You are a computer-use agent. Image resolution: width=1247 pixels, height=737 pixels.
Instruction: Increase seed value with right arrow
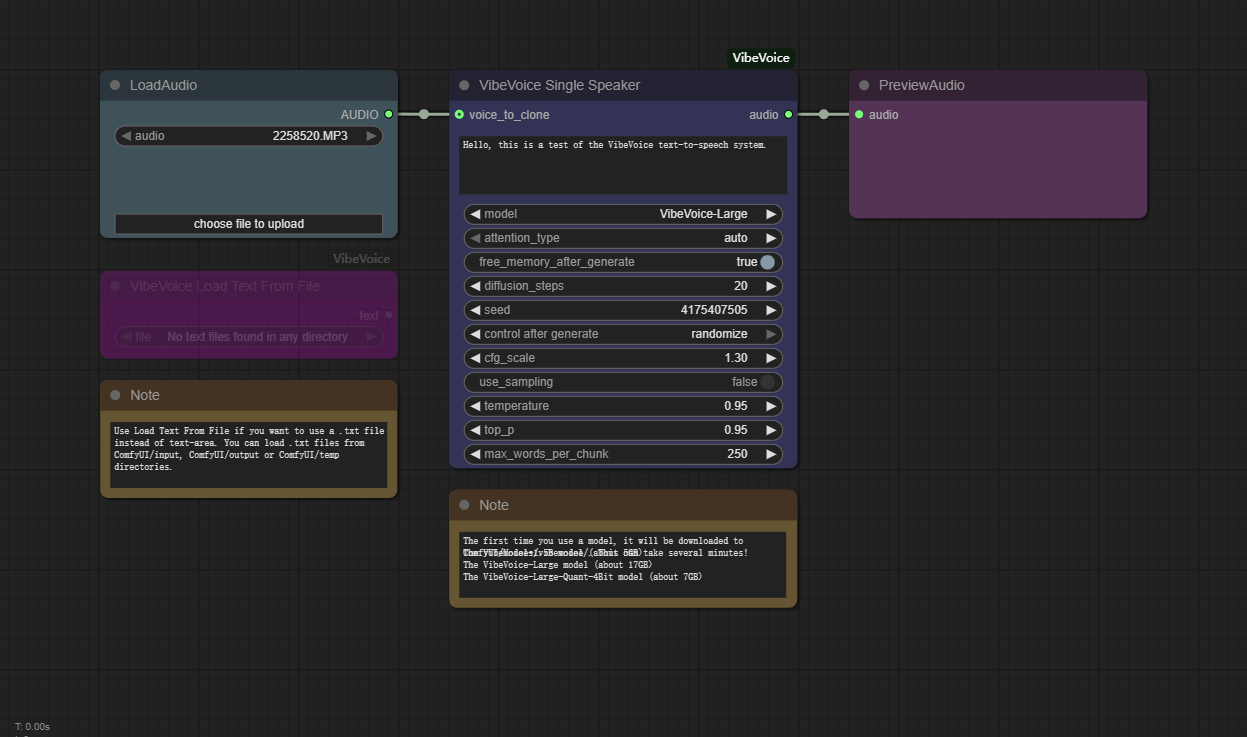point(771,310)
